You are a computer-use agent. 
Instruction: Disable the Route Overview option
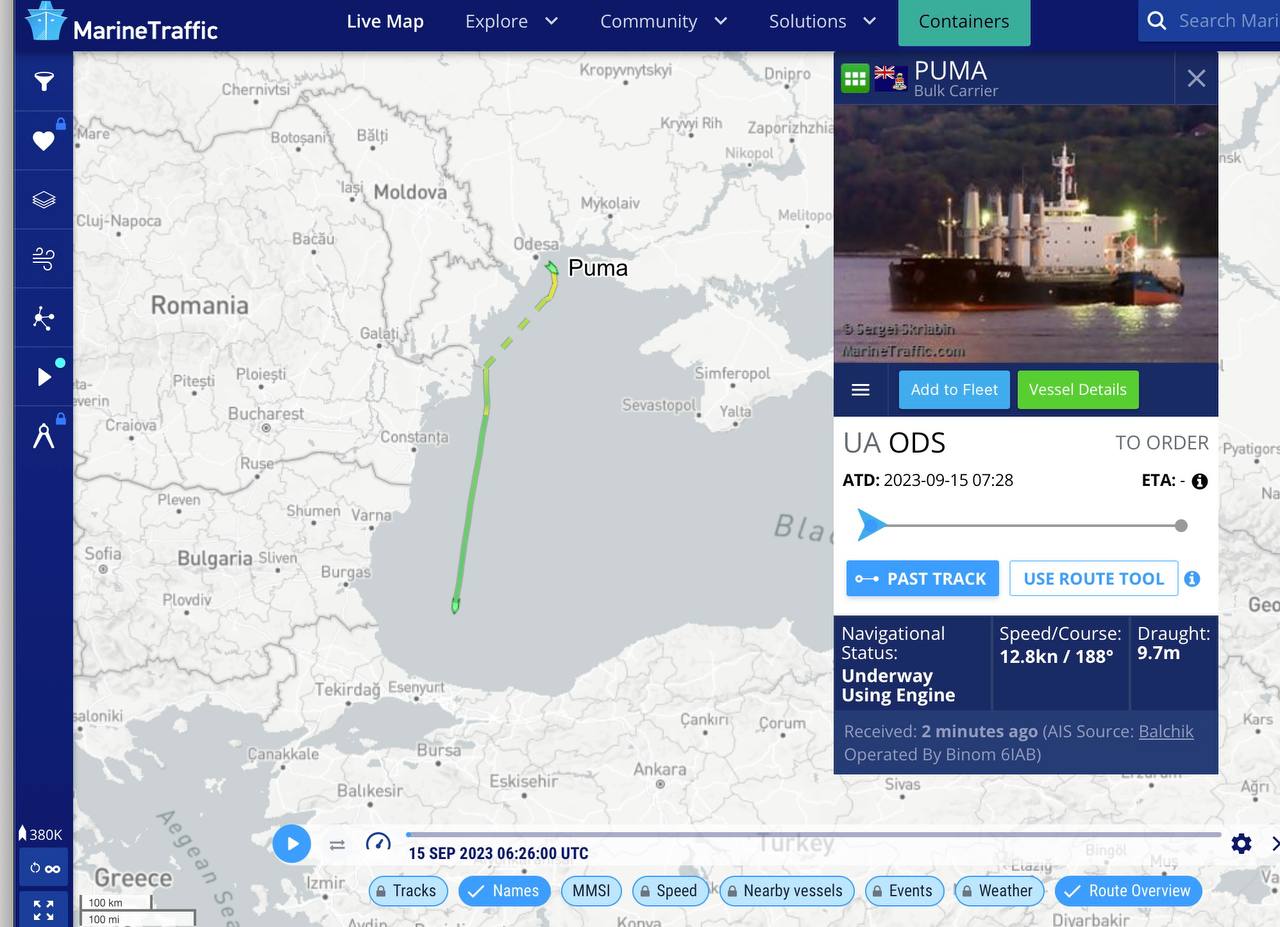(1128, 891)
